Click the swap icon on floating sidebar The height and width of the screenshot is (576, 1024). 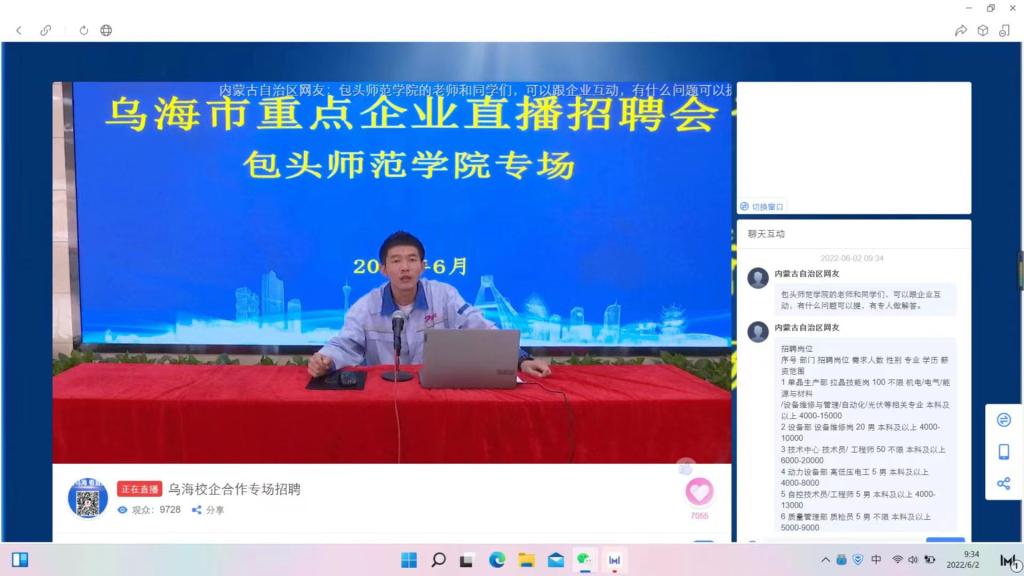pos(1004,420)
